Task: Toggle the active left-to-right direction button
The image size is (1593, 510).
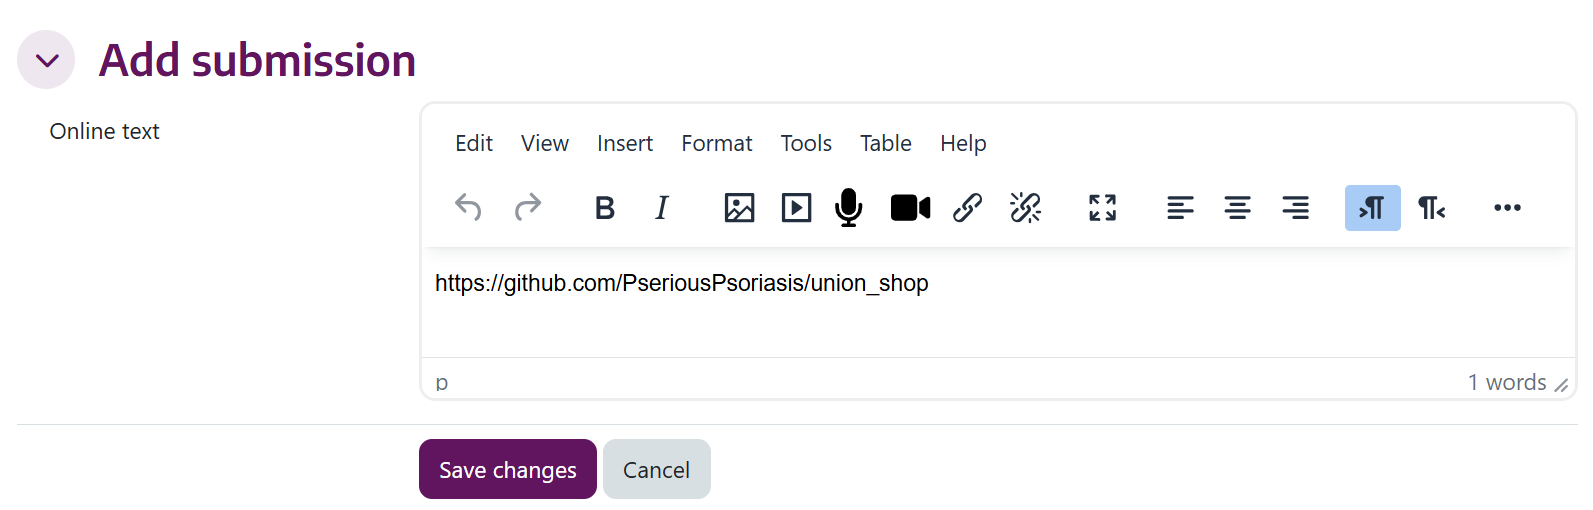Action: [1373, 208]
